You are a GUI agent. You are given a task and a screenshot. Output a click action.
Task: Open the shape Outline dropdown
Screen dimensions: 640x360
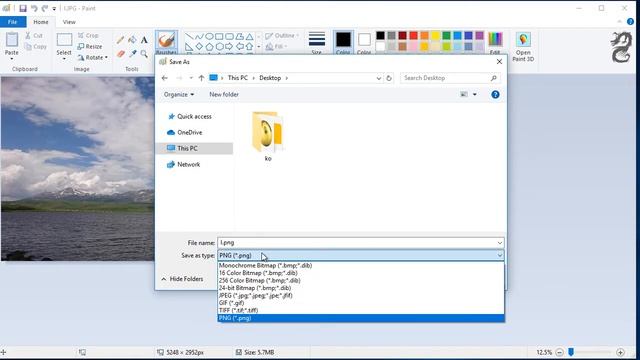click(x=282, y=36)
